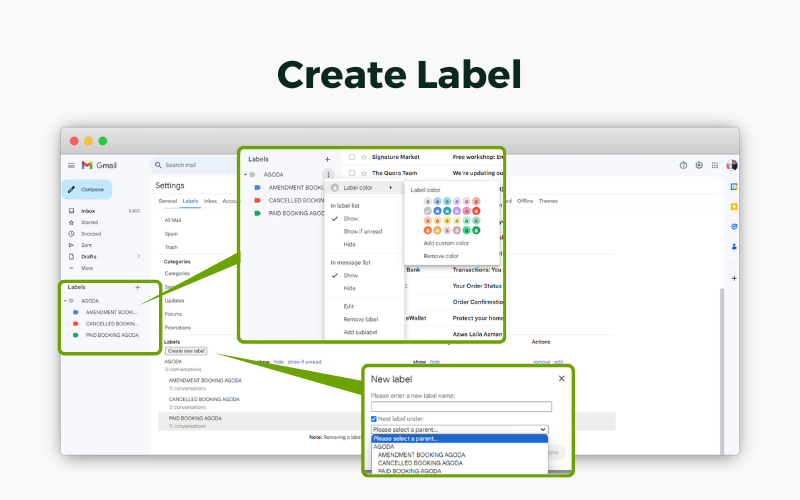Choose Remove label from the context menu

click(360, 319)
